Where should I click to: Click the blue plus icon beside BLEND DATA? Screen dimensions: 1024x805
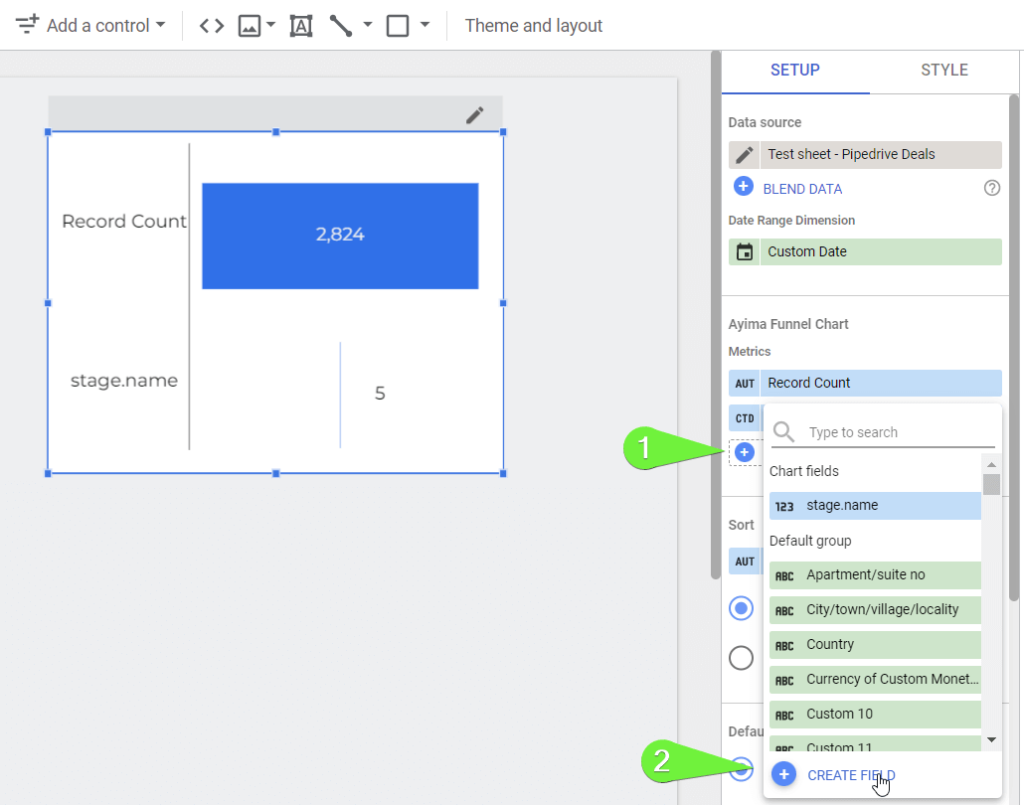[x=743, y=187]
